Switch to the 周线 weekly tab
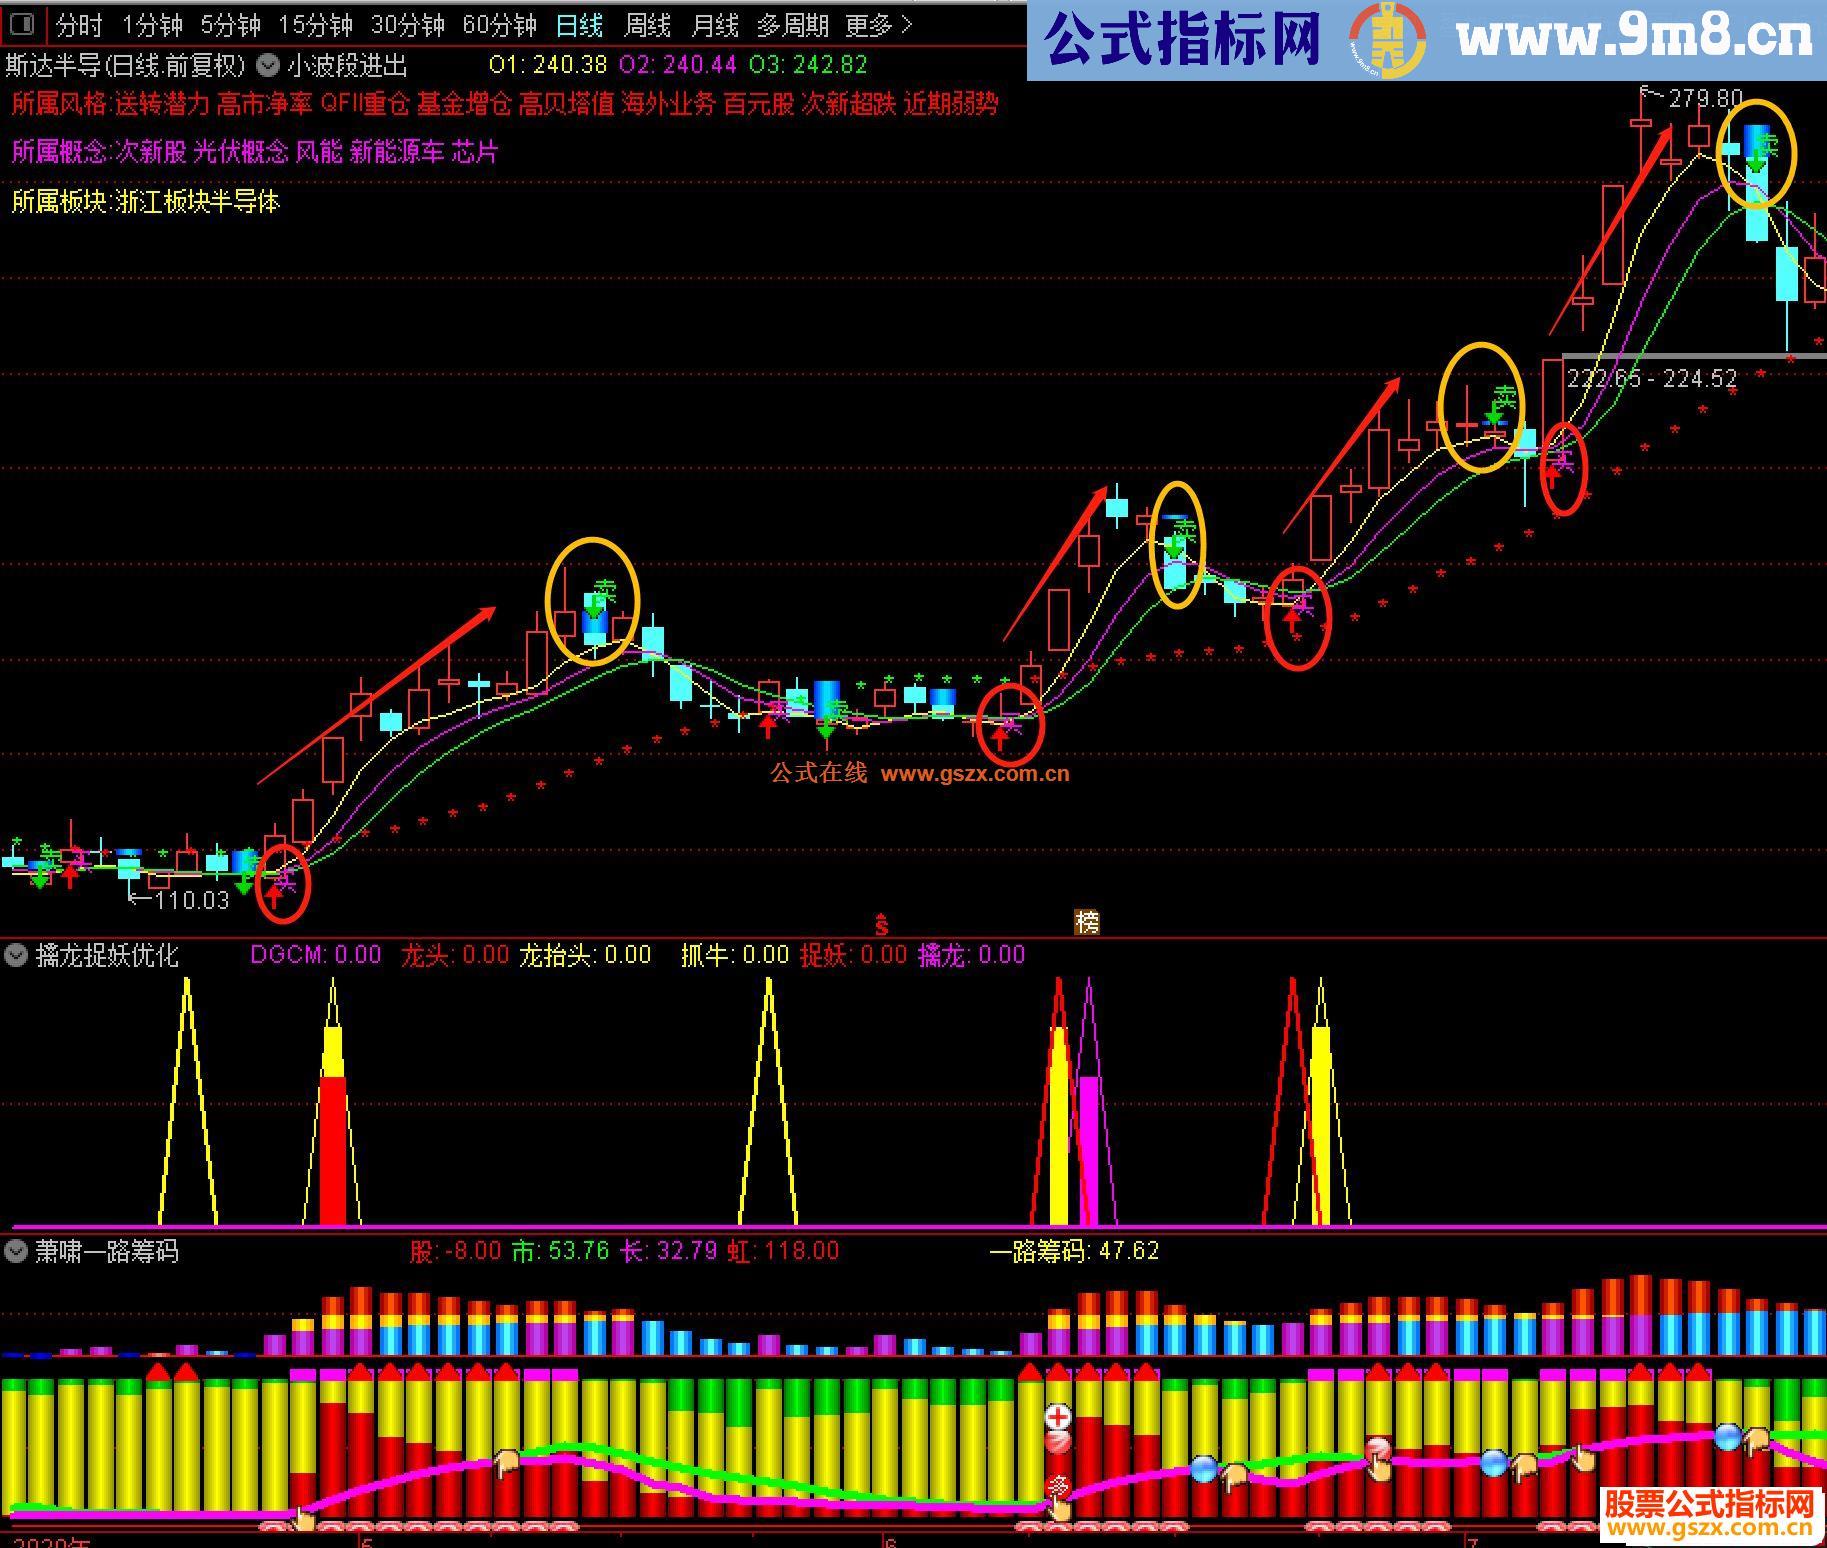 pos(647,25)
